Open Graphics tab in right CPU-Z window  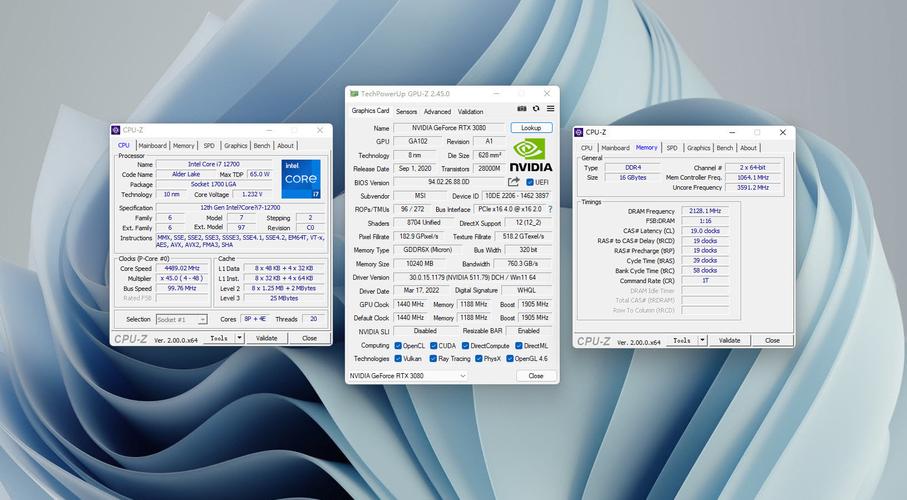coord(698,148)
